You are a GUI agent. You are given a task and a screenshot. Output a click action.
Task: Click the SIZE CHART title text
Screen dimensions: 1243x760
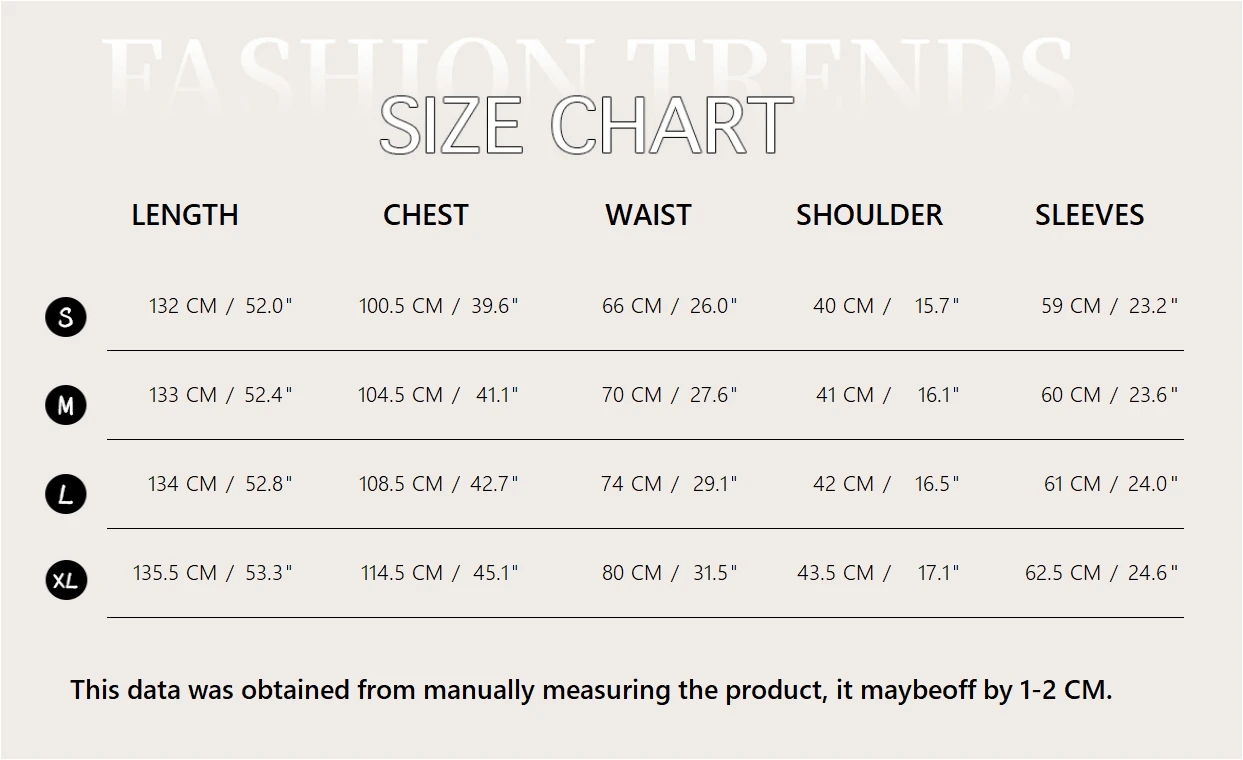tap(586, 126)
